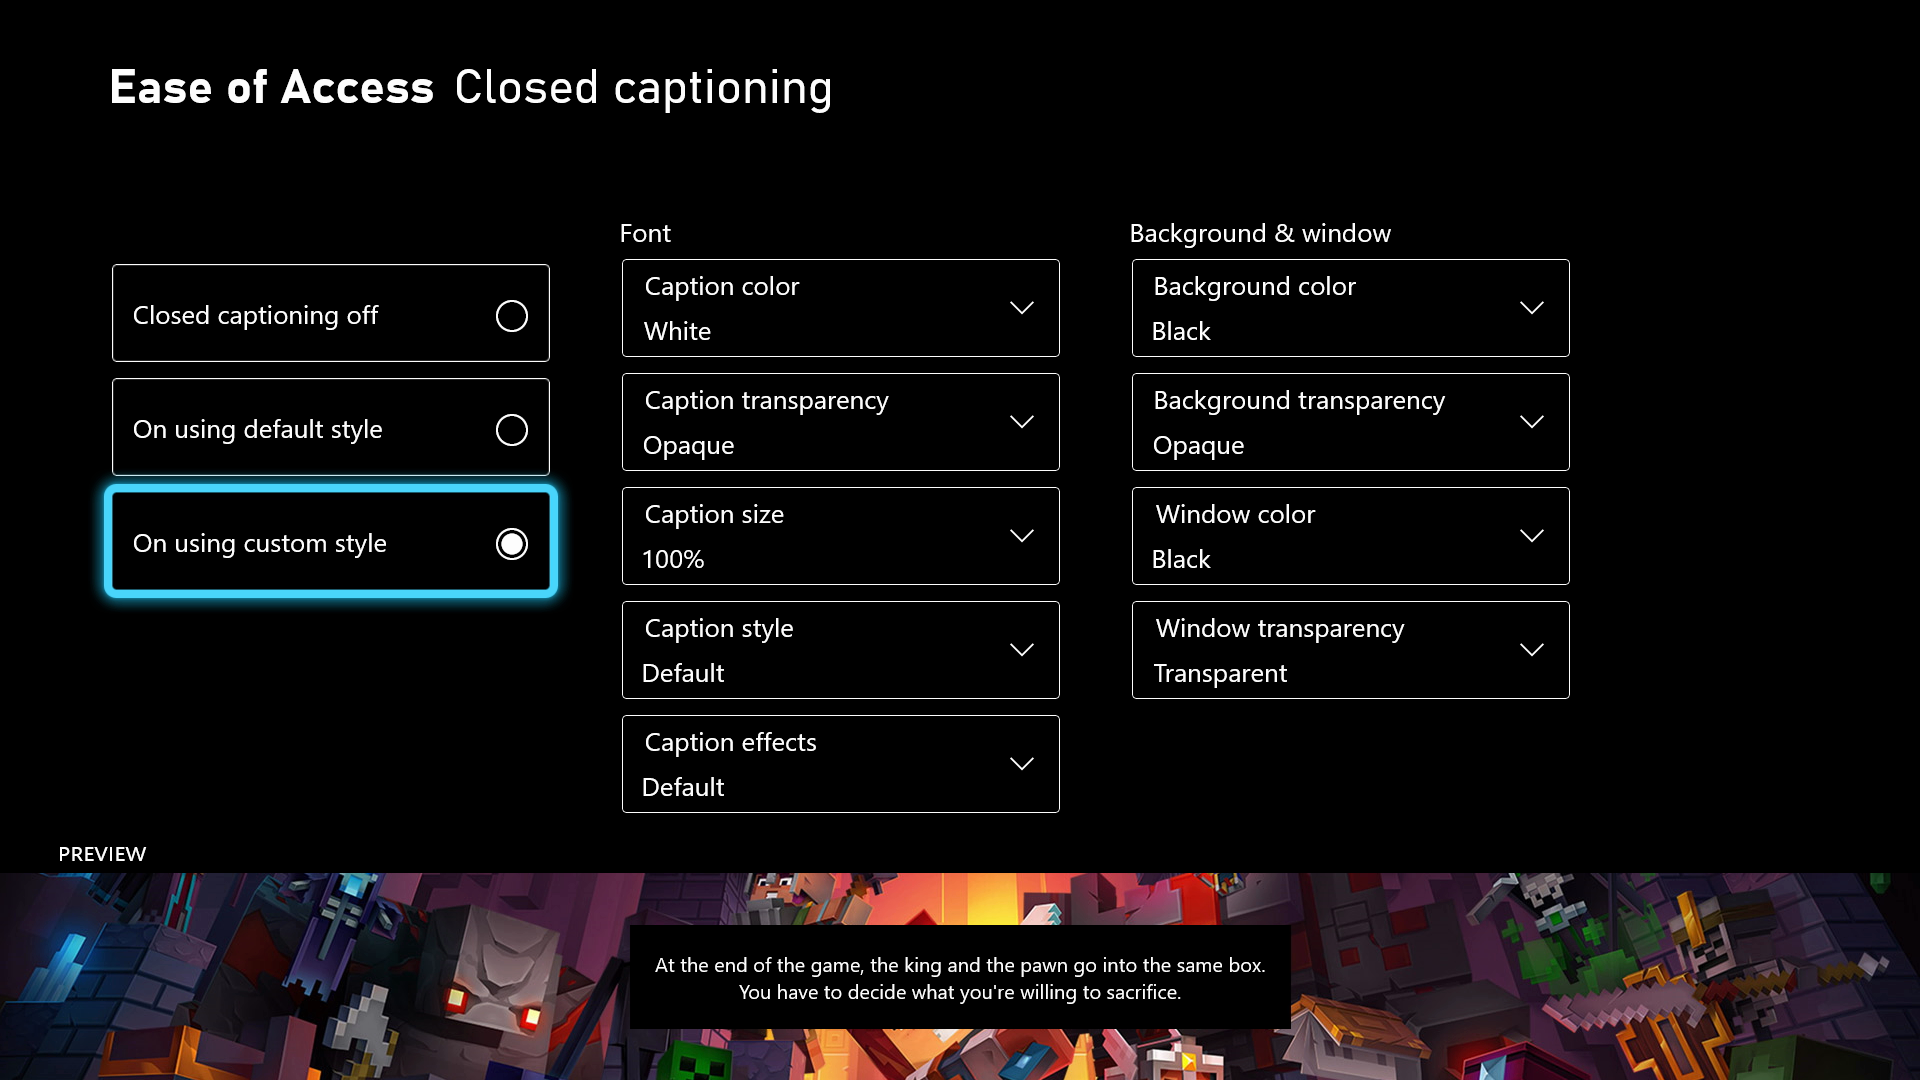The image size is (1920, 1080).
Task: Expand the Caption color dropdown
Action: pos(840,307)
